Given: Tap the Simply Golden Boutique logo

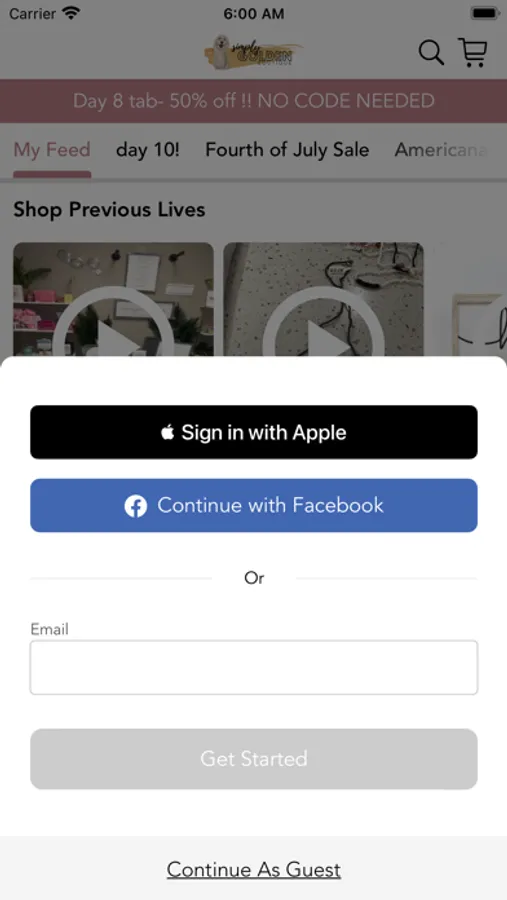Looking at the screenshot, I should pos(253,52).
